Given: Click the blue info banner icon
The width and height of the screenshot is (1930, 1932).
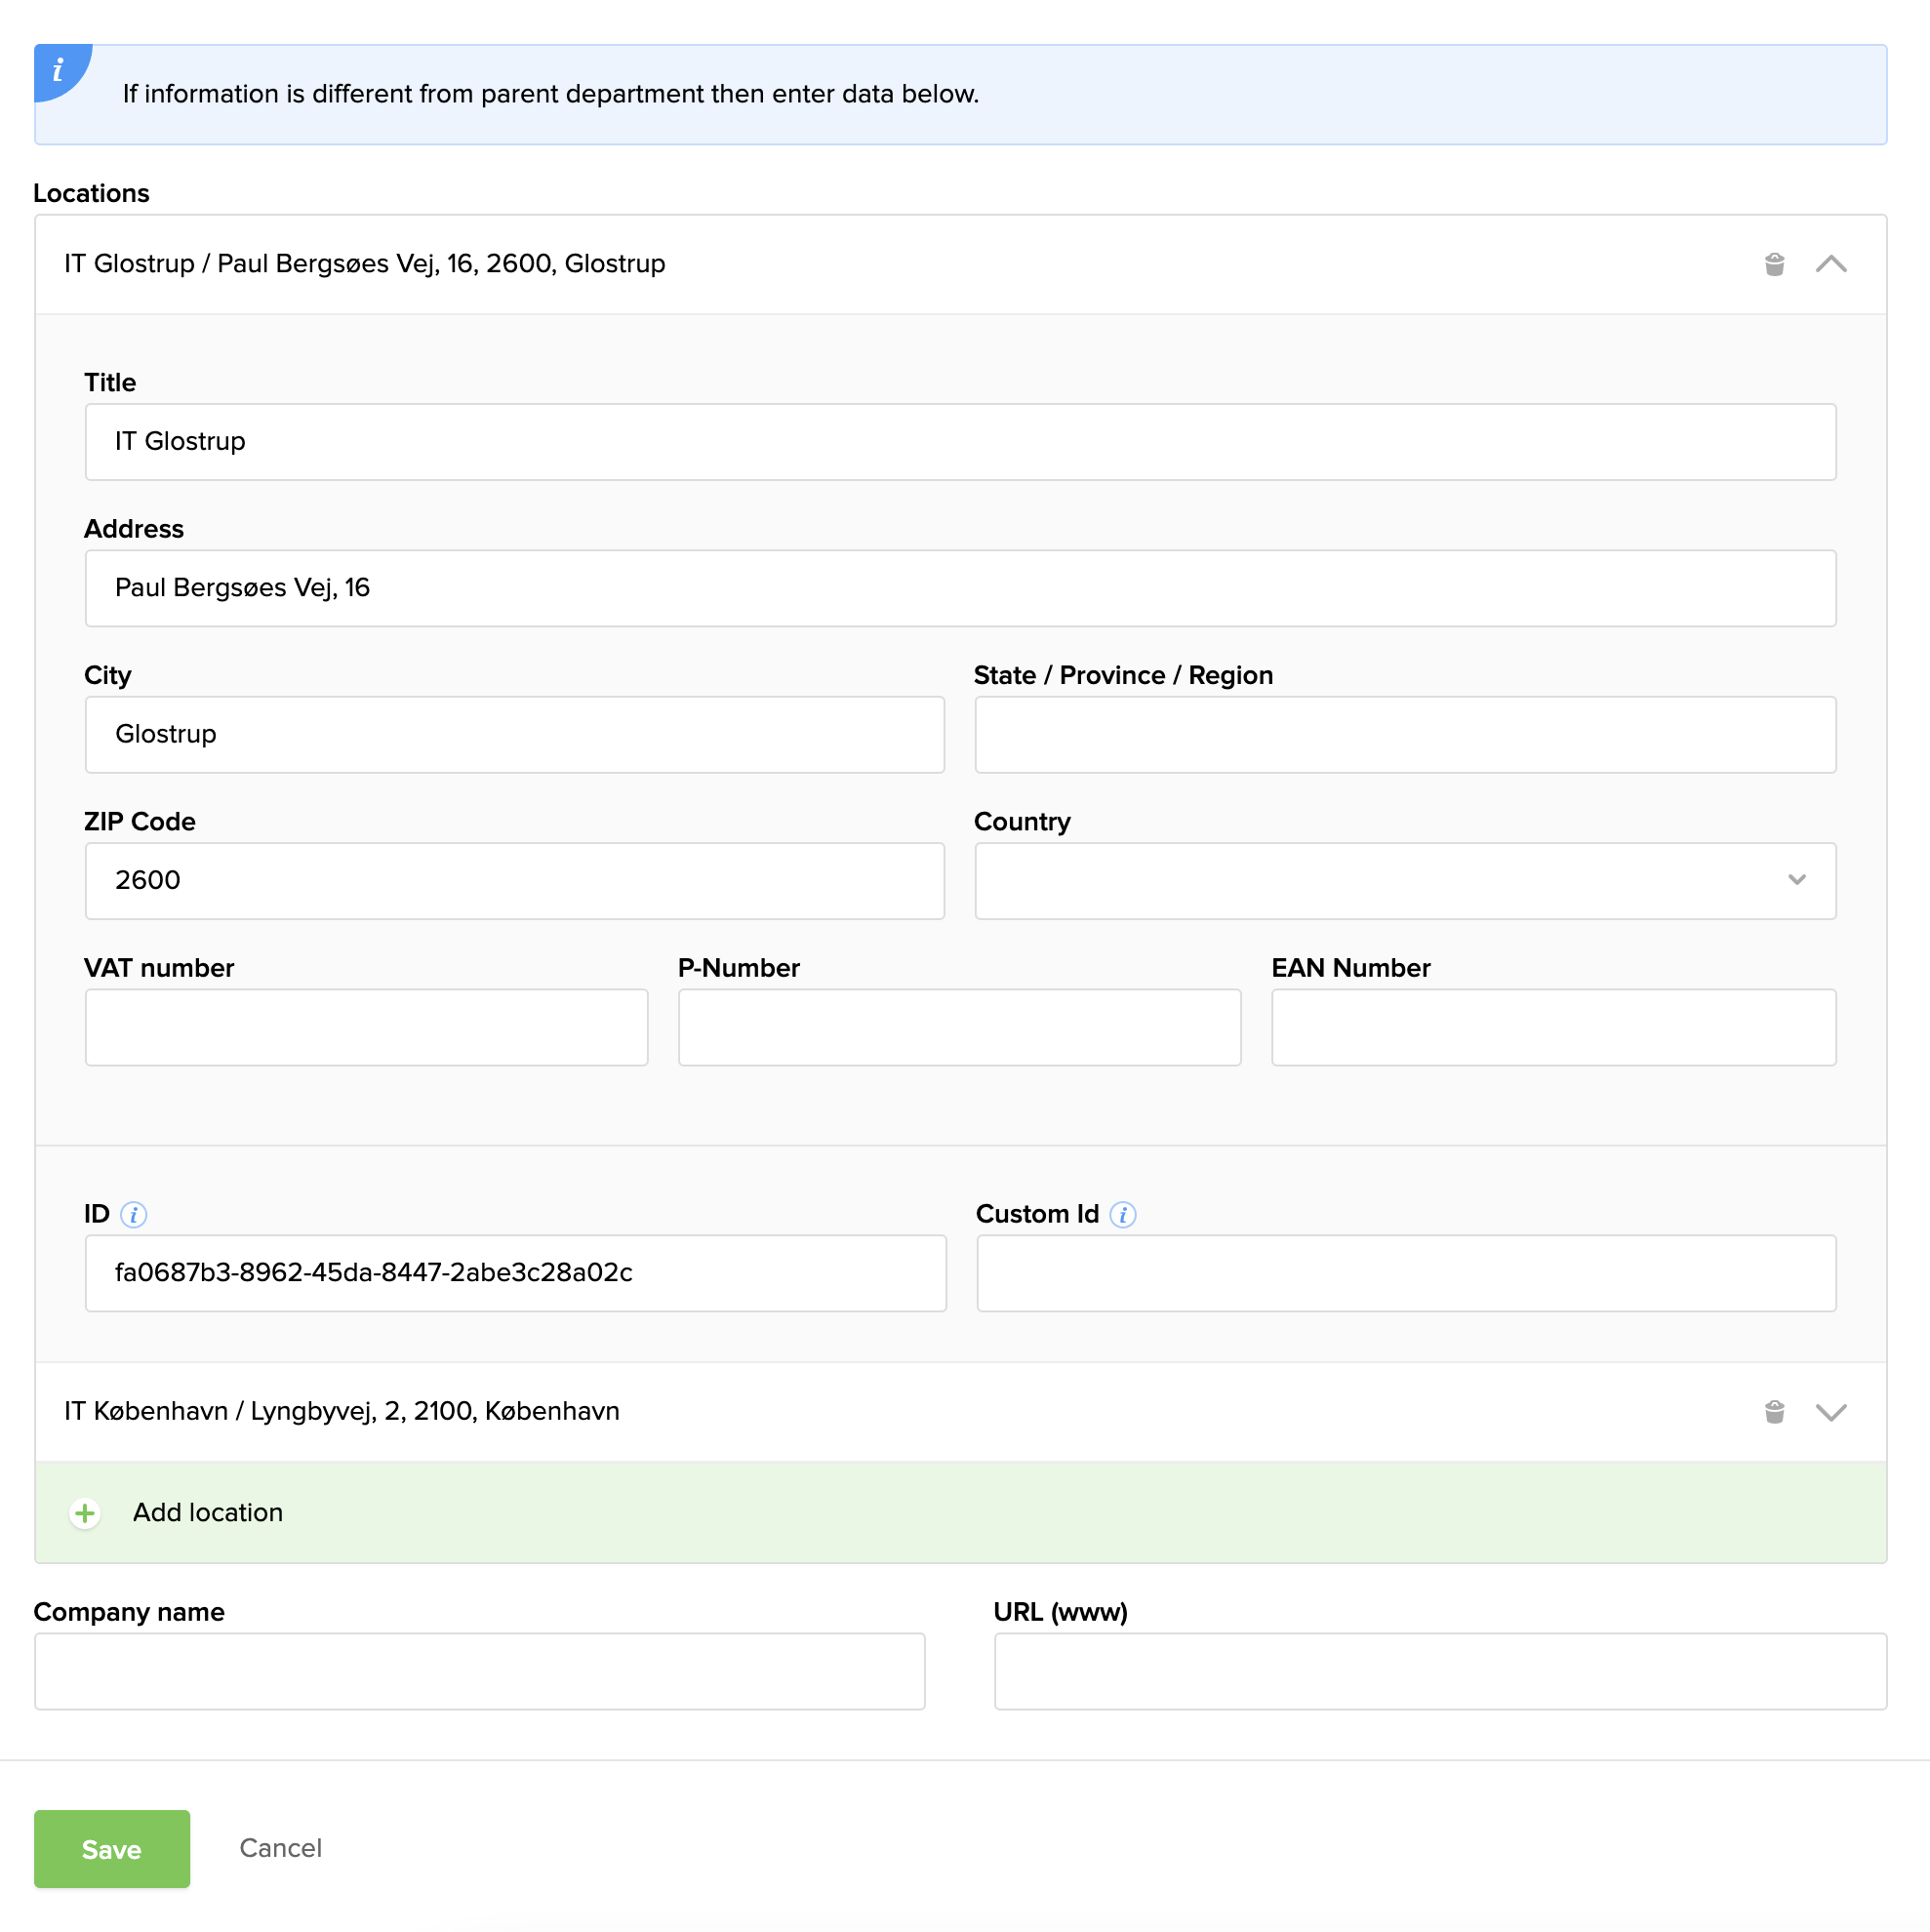Looking at the screenshot, I should point(58,70).
